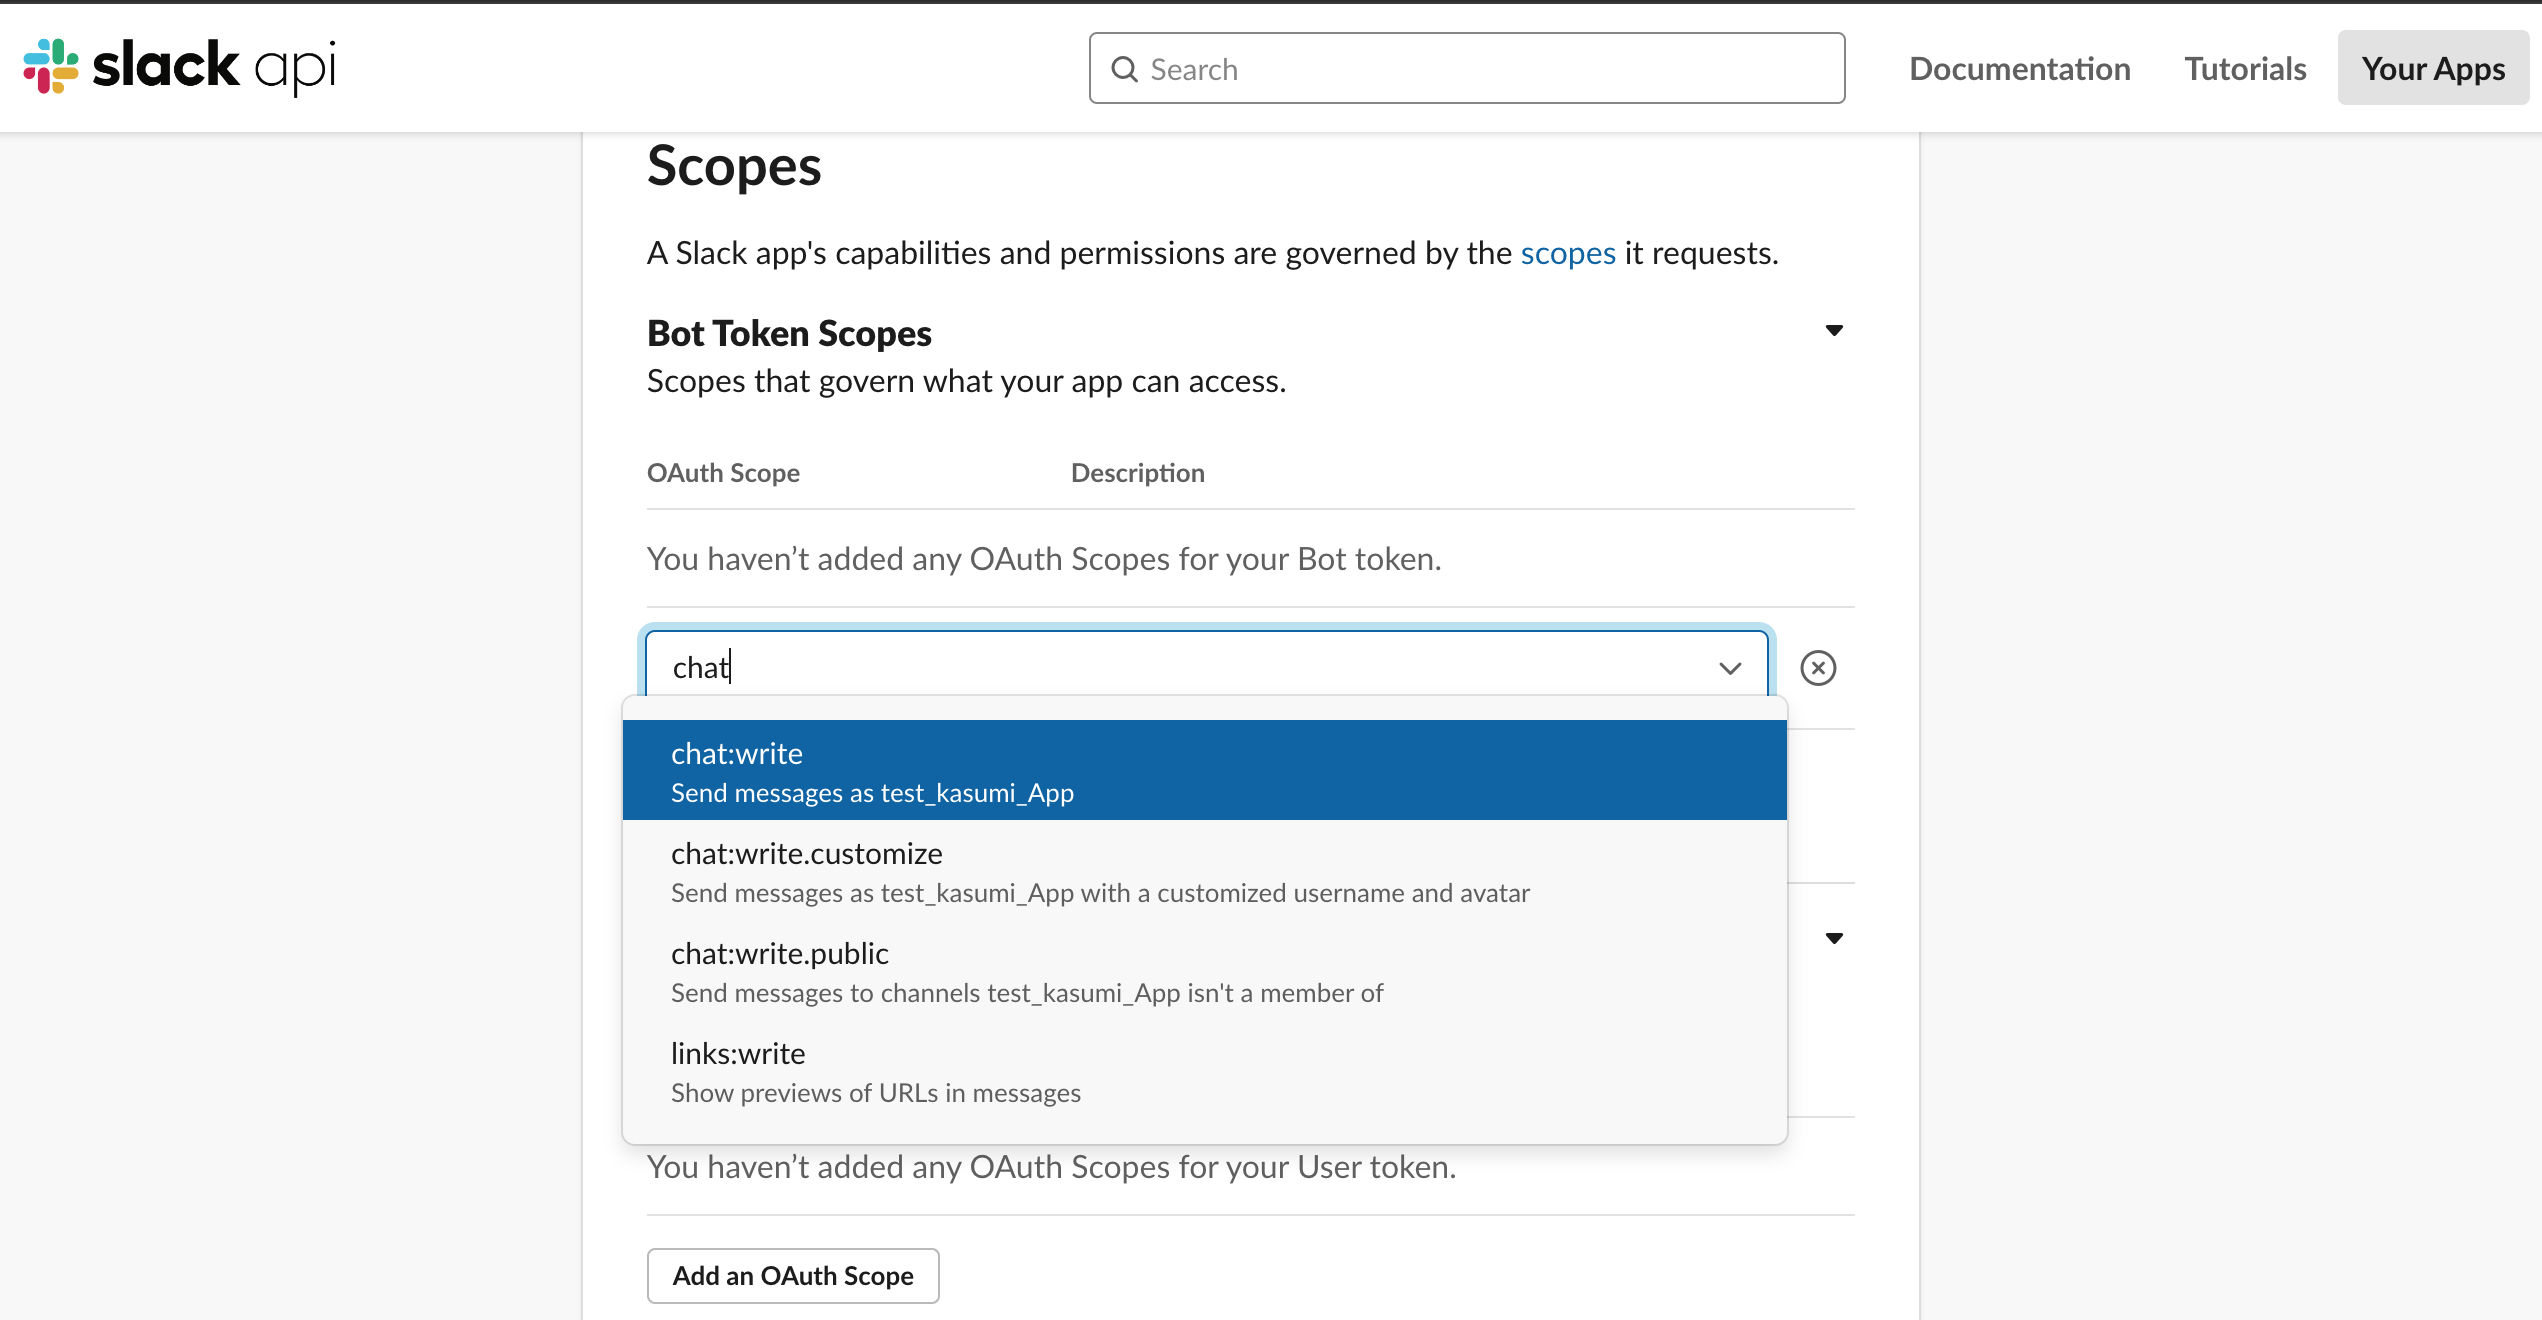
Task: Click the search magnifier icon
Action: 1124,69
